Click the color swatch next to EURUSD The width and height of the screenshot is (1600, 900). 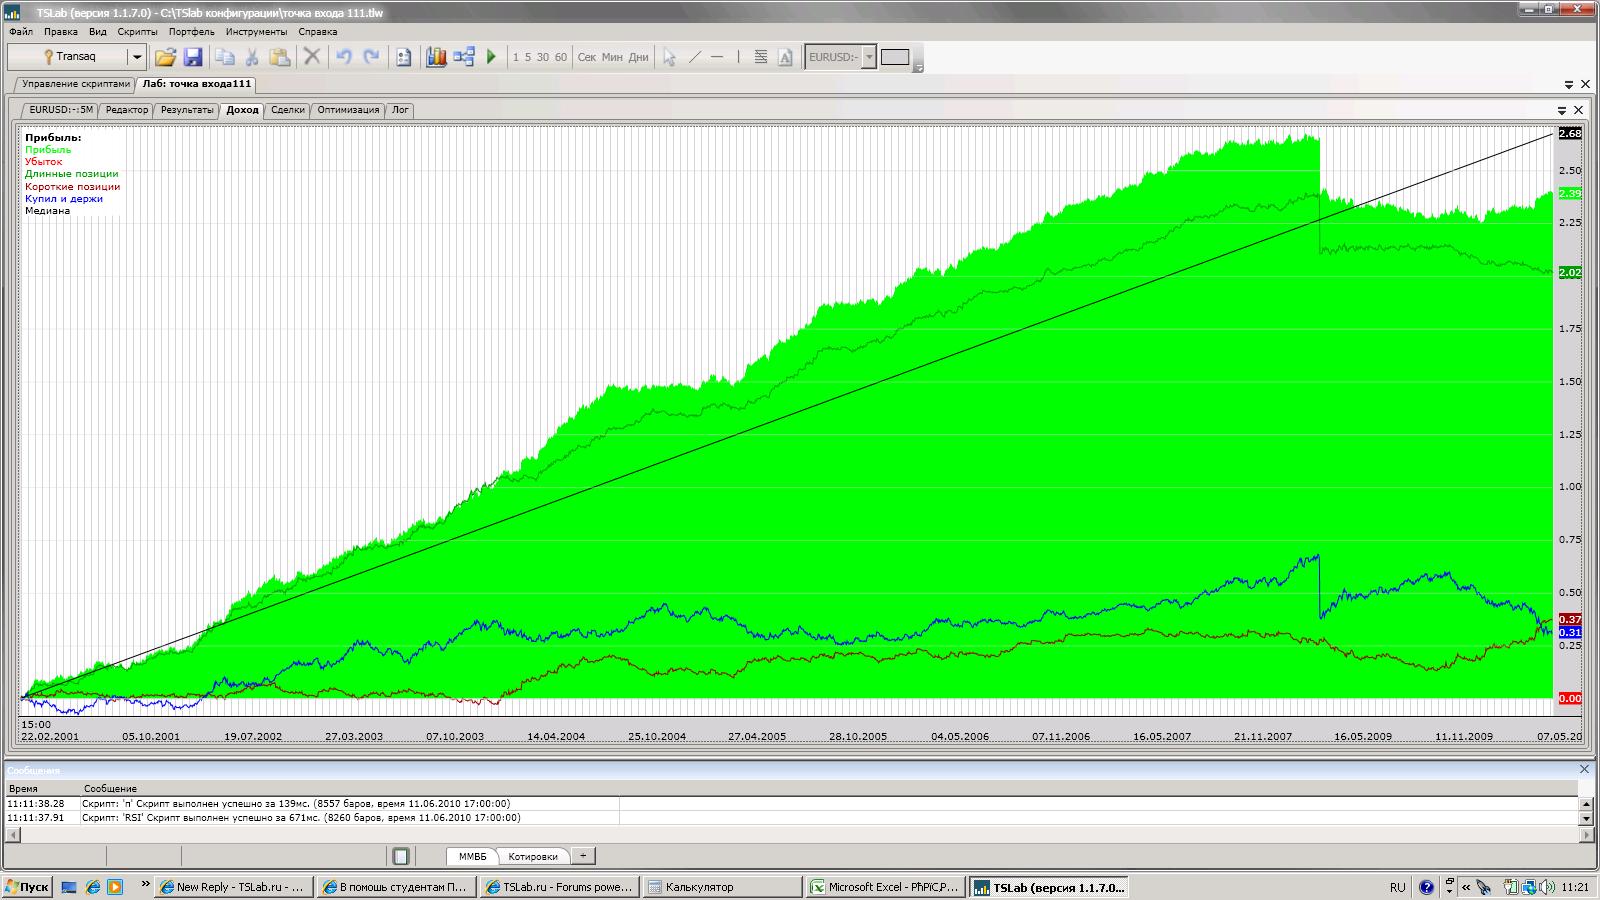click(x=895, y=57)
